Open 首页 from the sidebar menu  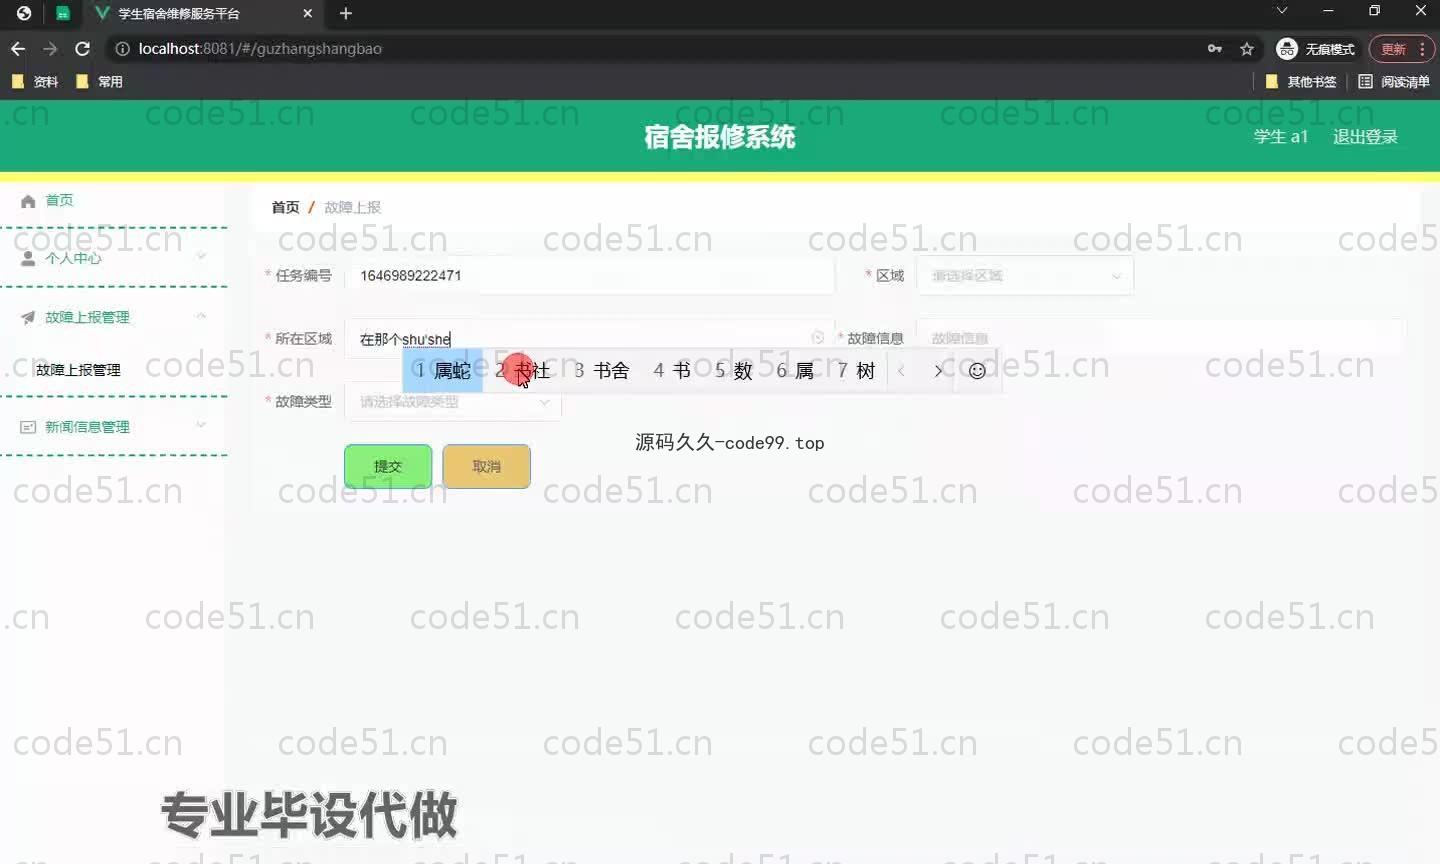59,200
